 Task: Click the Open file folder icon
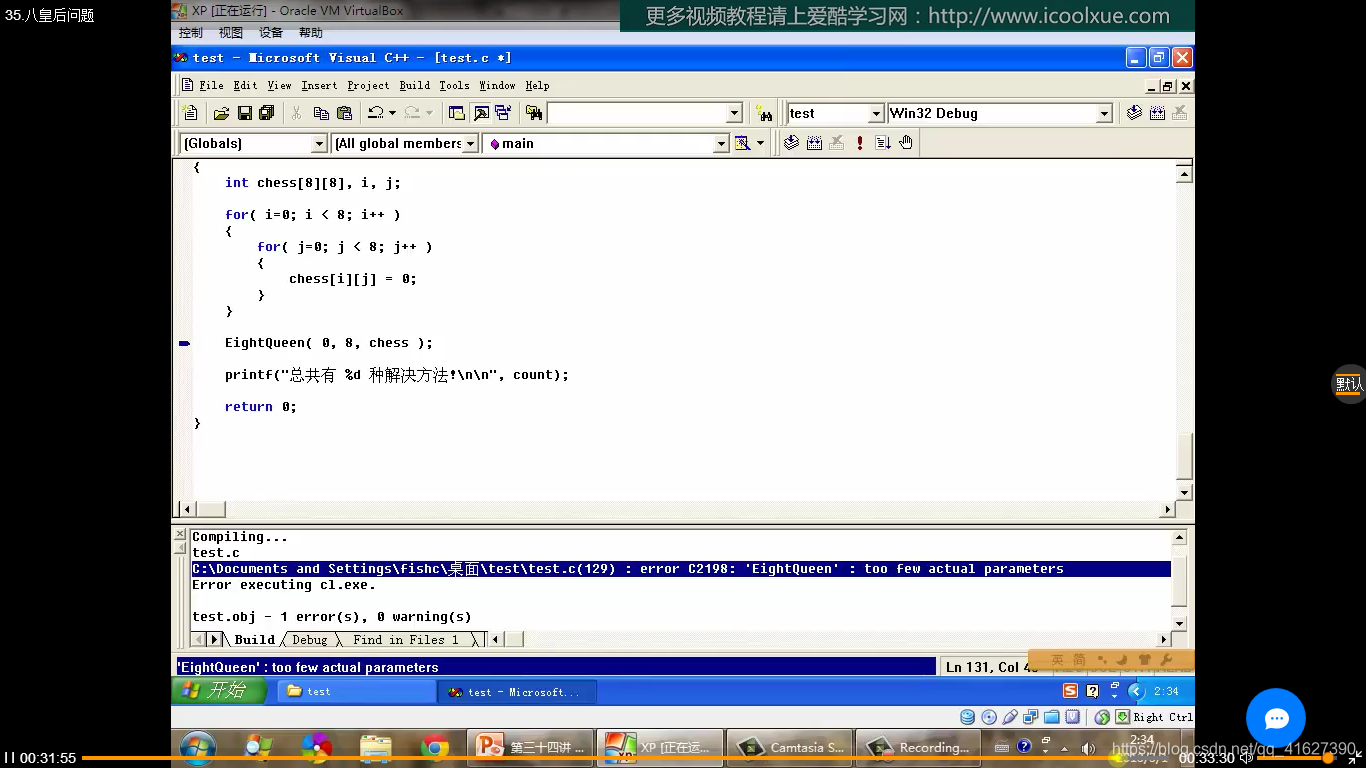(222, 113)
